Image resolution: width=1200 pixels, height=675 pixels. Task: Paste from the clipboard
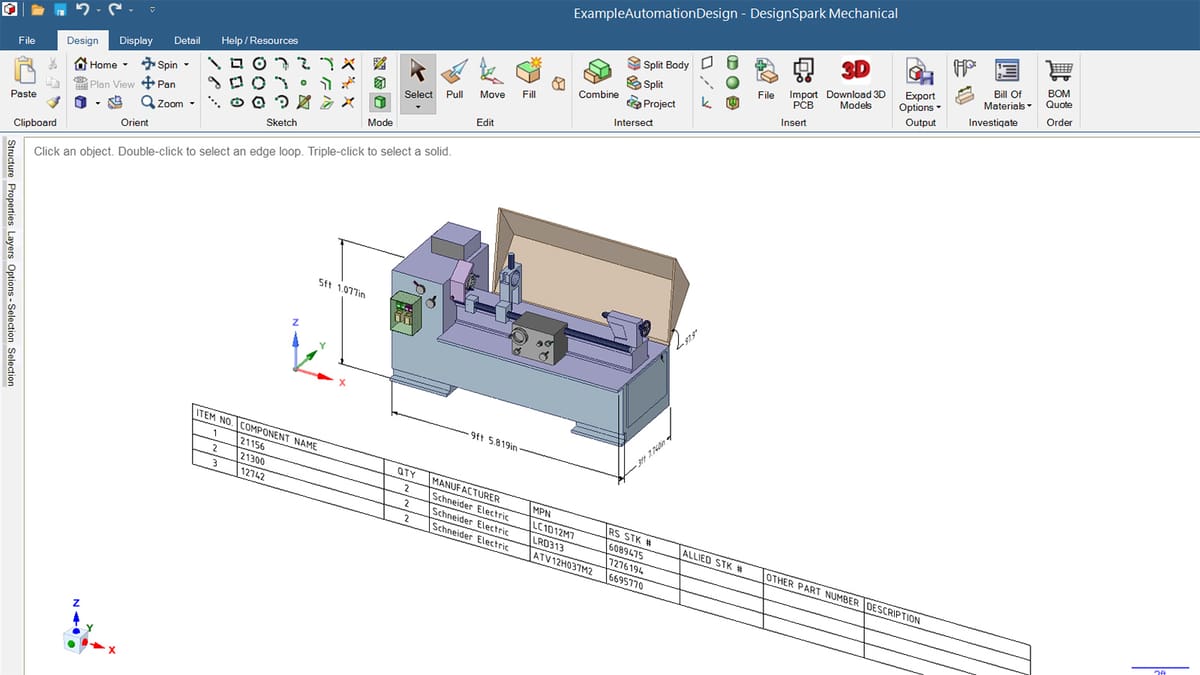click(23, 78)
